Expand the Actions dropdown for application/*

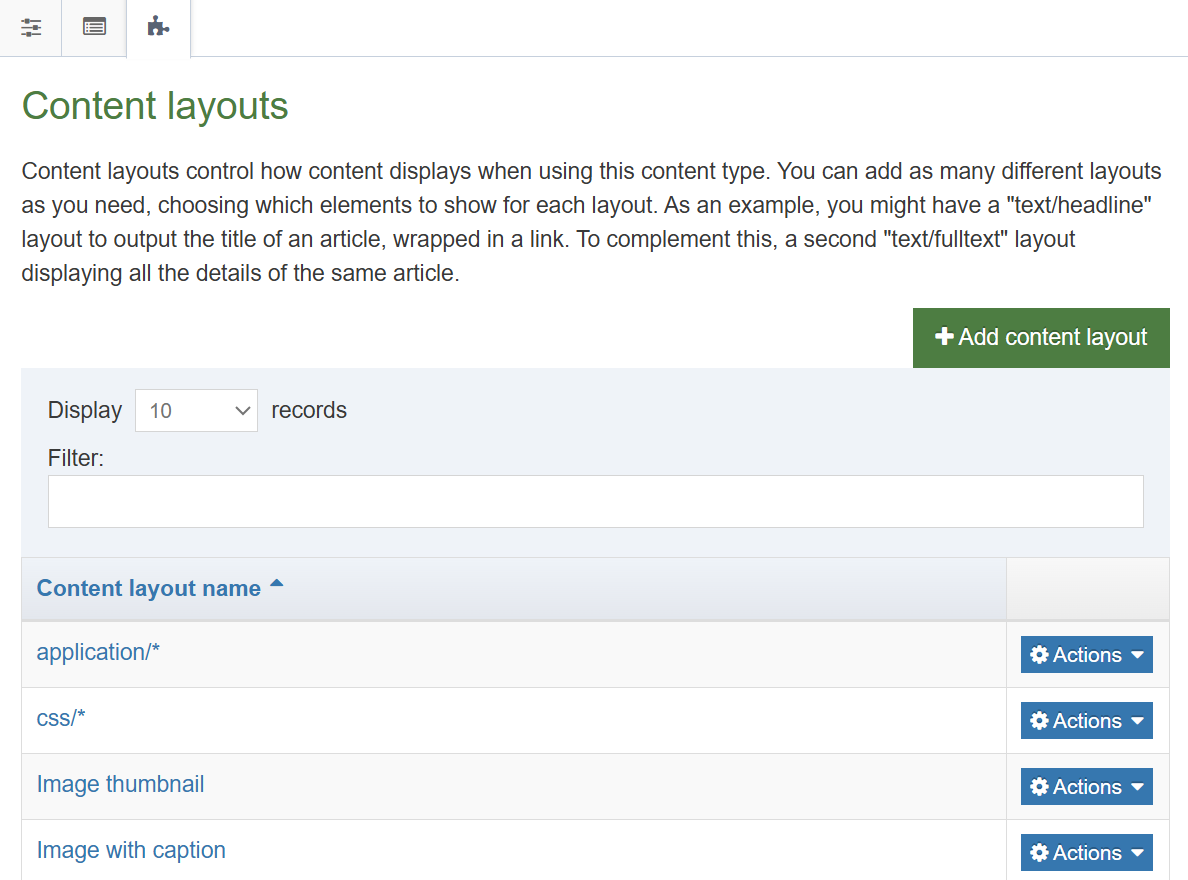(x=1086, y=654)
